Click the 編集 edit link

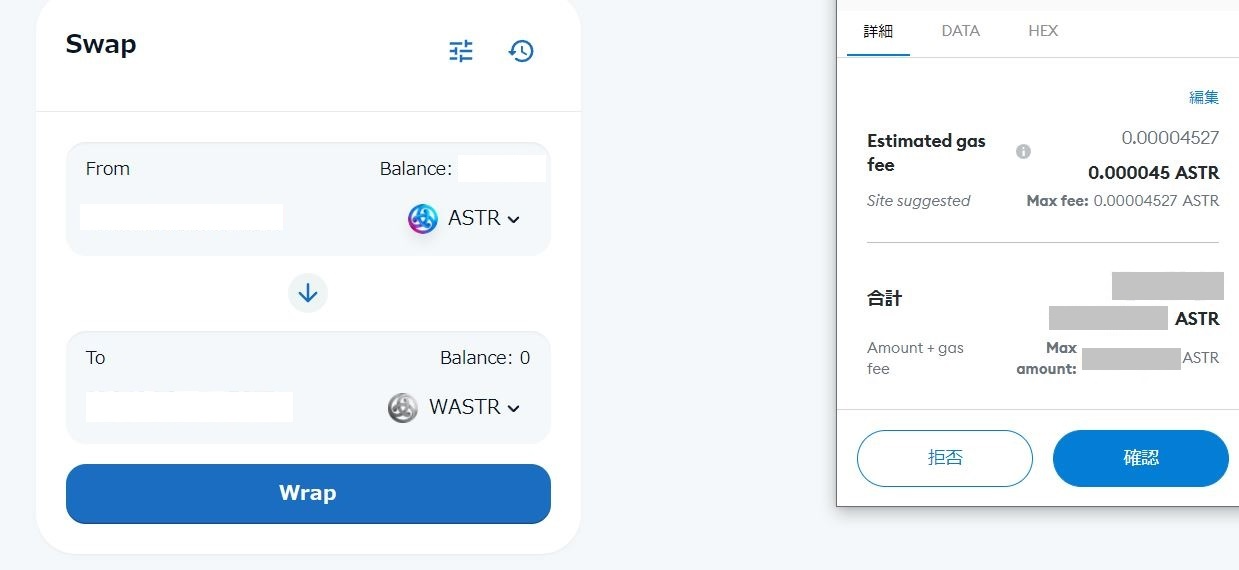coord(1204,97)
